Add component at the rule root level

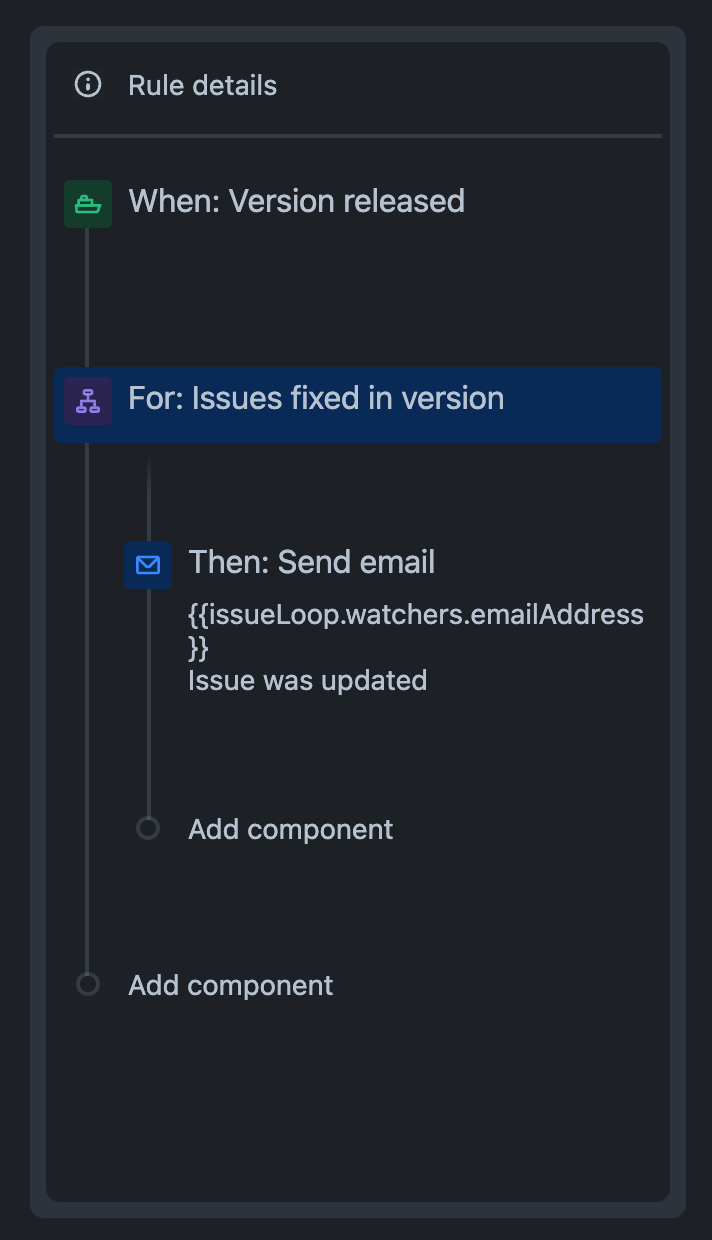[x=230, y=984]
